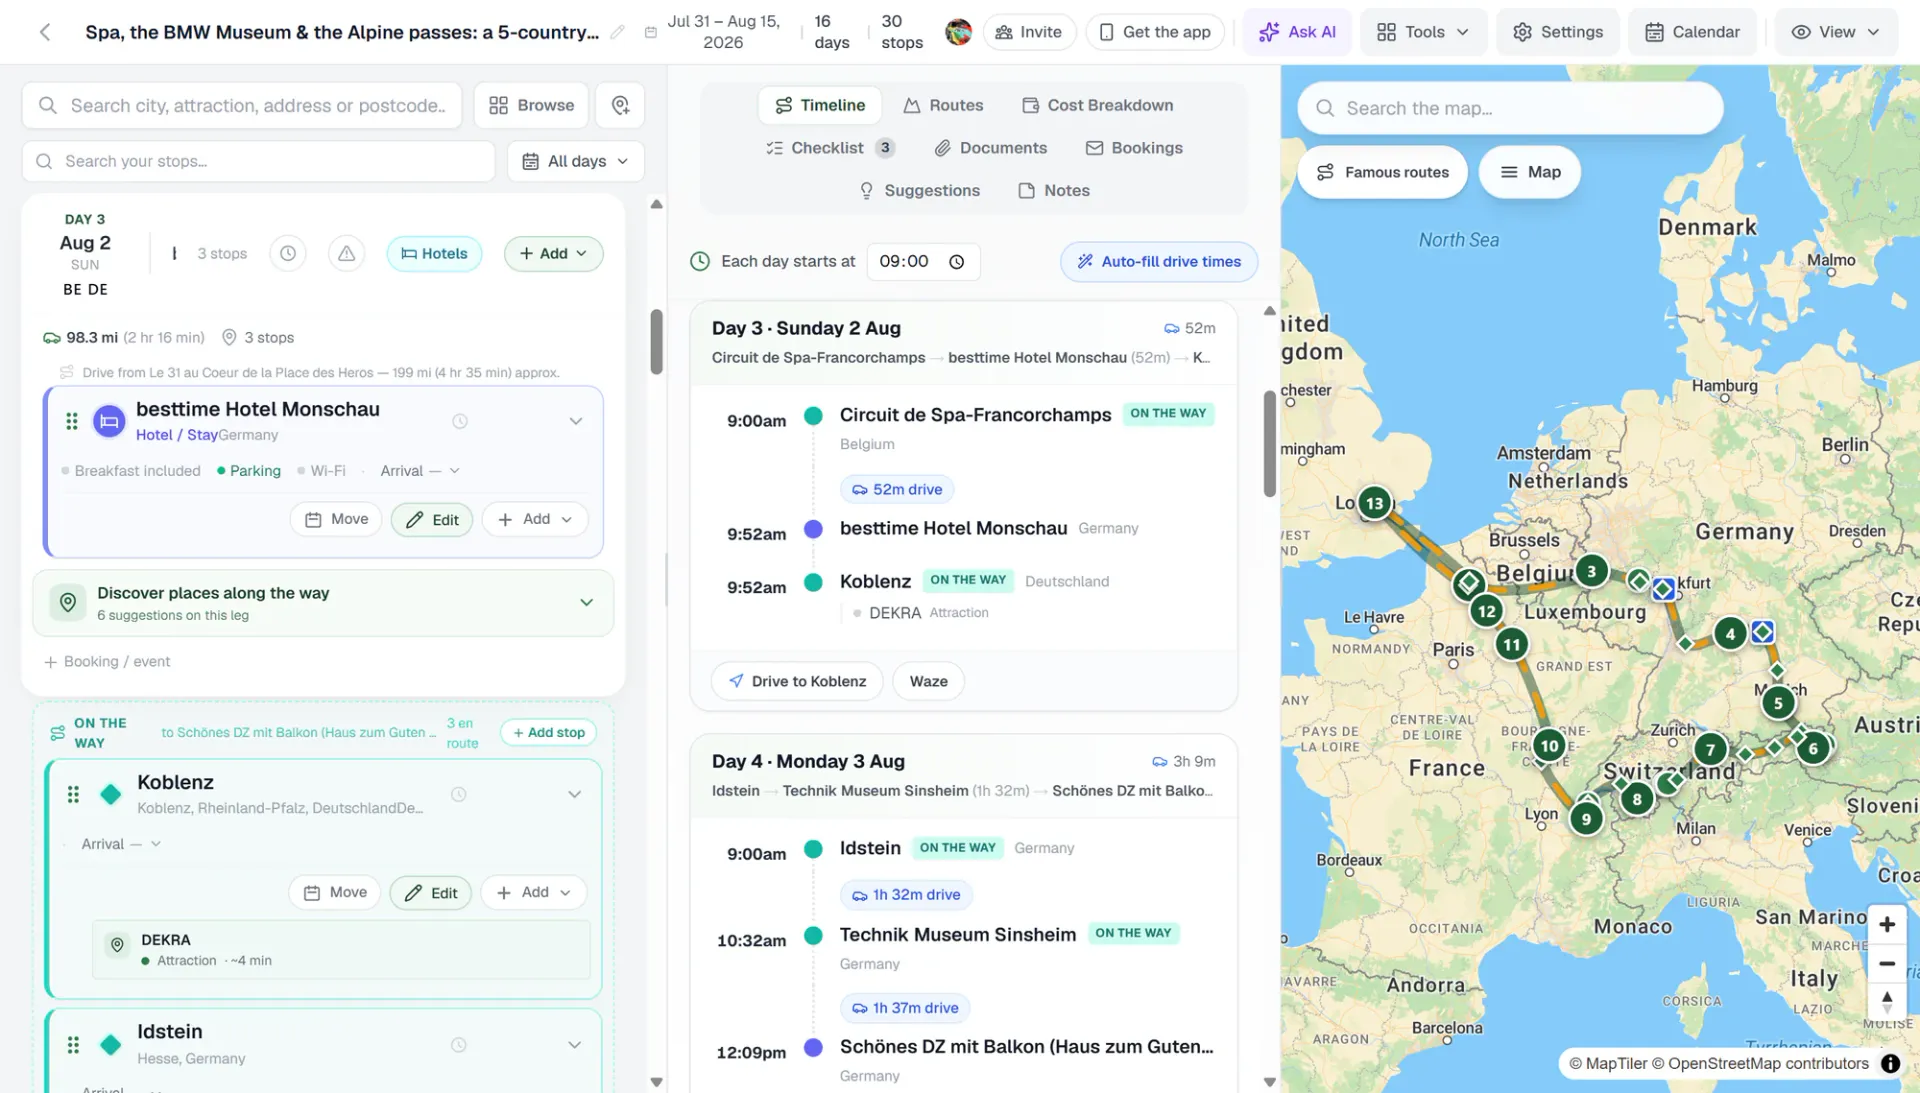Toggle Breakfast included amenity
The width and height of the screenshot is (1920, 1093).
point(131,471)
